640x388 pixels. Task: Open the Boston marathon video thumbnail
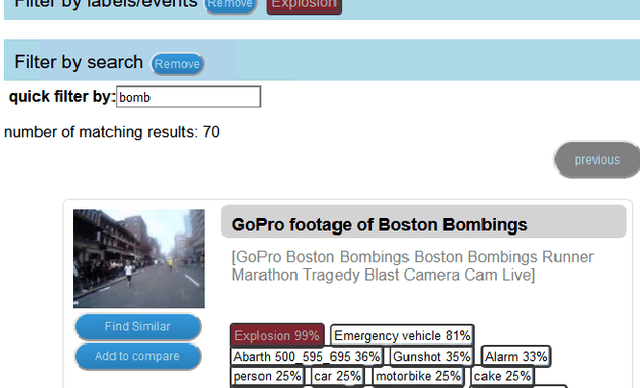(139, 259)
